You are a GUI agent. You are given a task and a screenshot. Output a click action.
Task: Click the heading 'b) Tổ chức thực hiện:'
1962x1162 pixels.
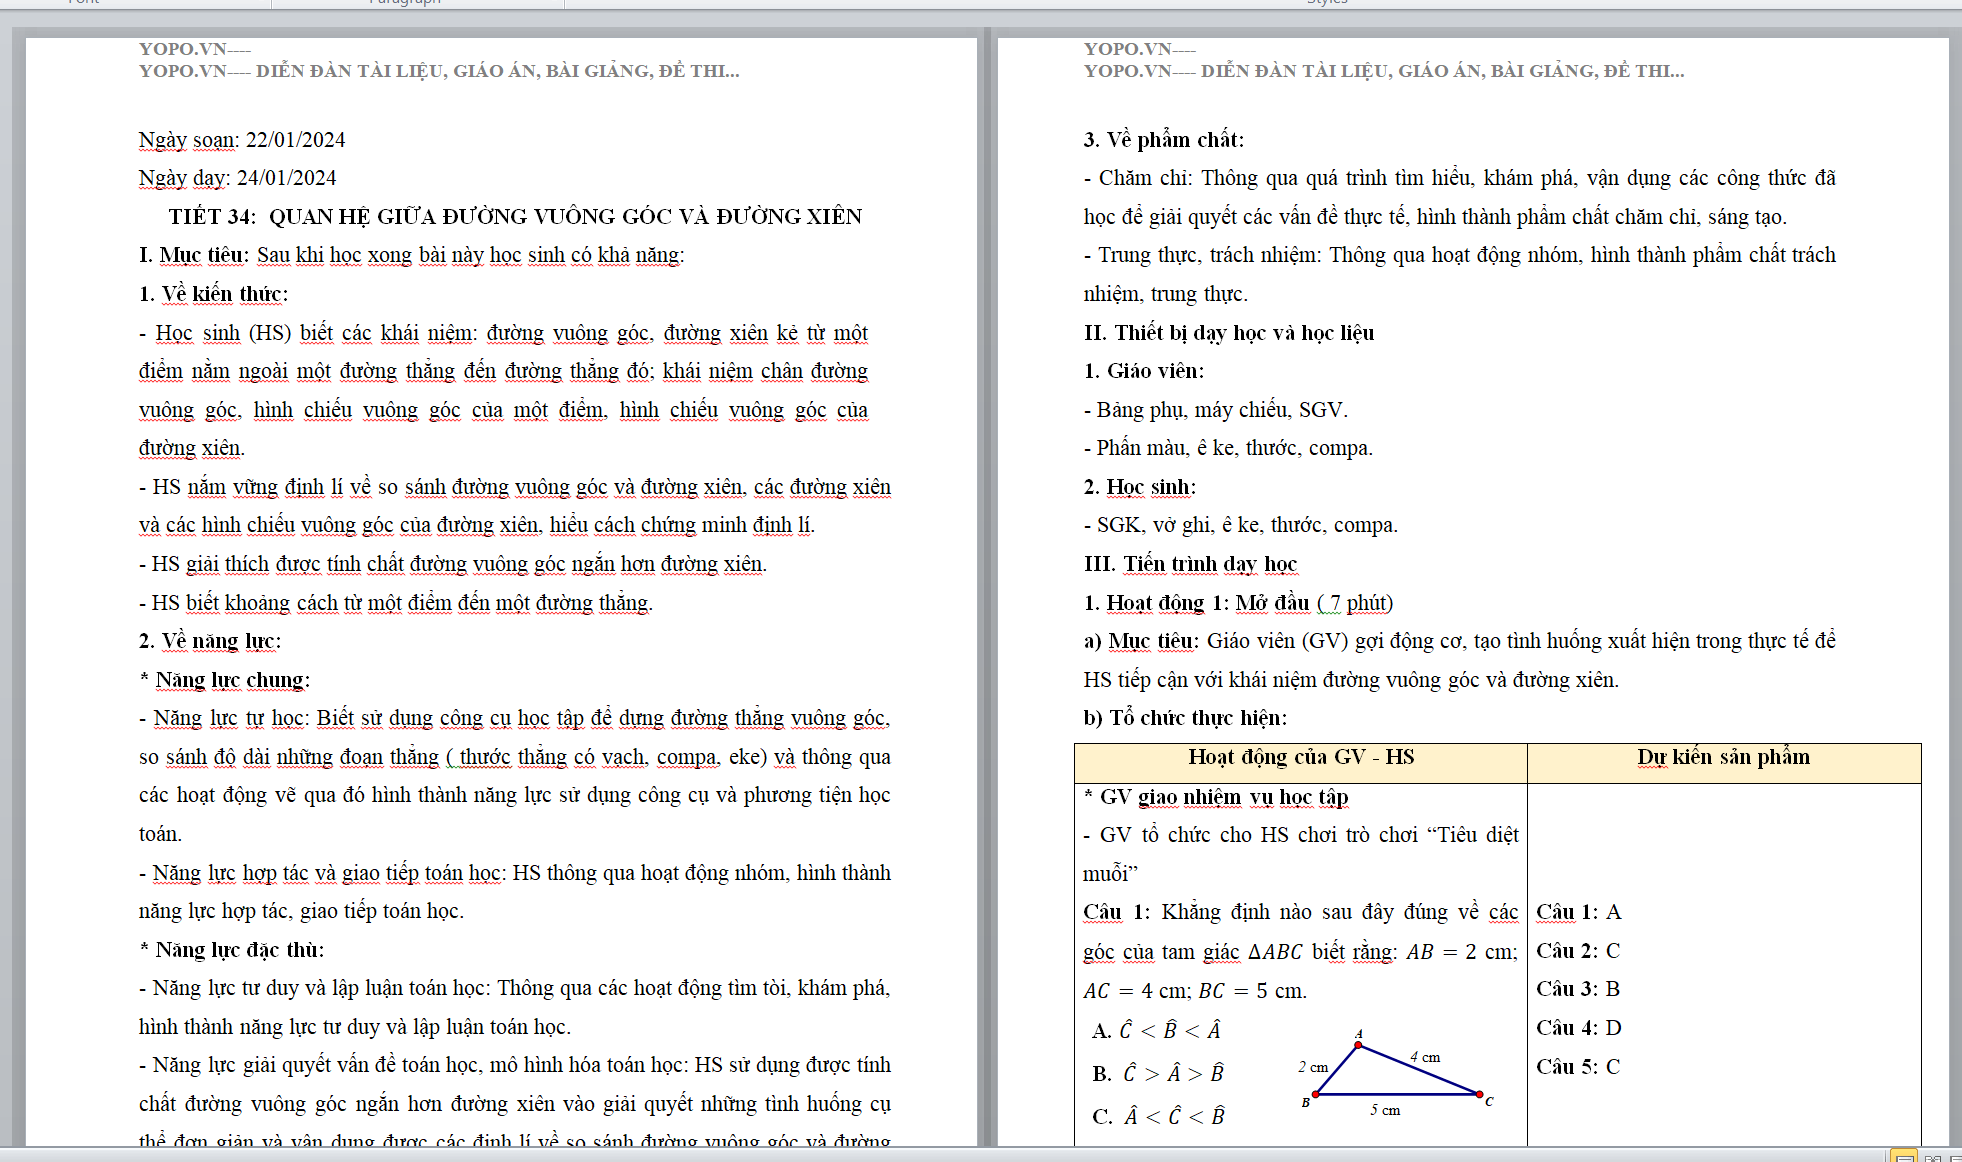pyautogui.click(x=1186, y=718)
